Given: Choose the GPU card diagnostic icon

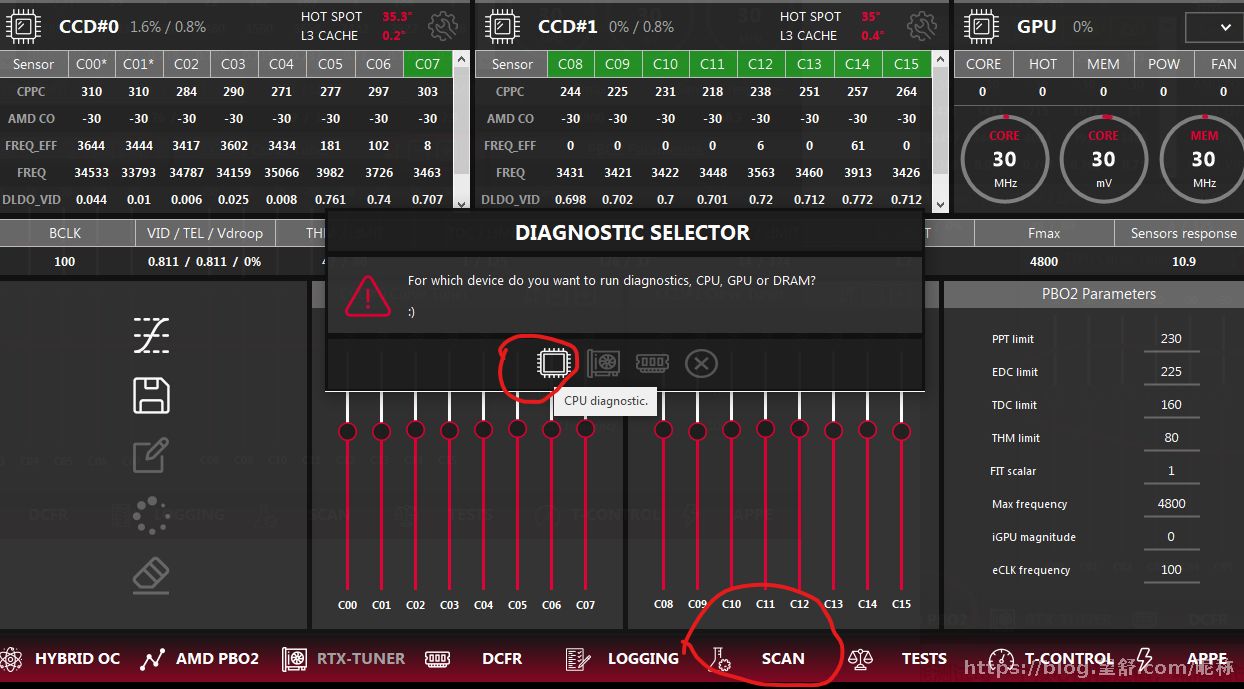Looking at the screenshot, I should click(603, 363).
